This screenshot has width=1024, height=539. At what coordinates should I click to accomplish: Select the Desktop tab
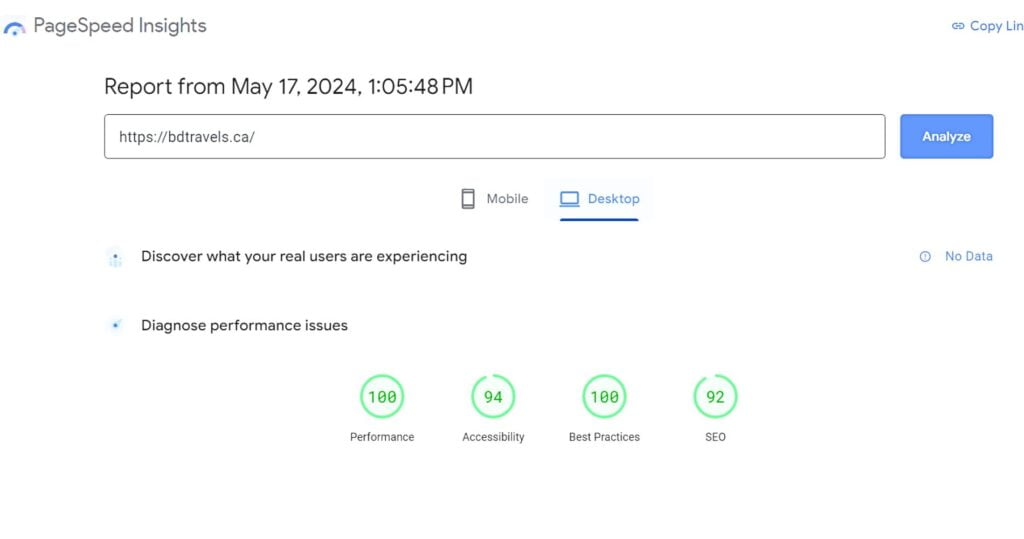click(599, 199)
